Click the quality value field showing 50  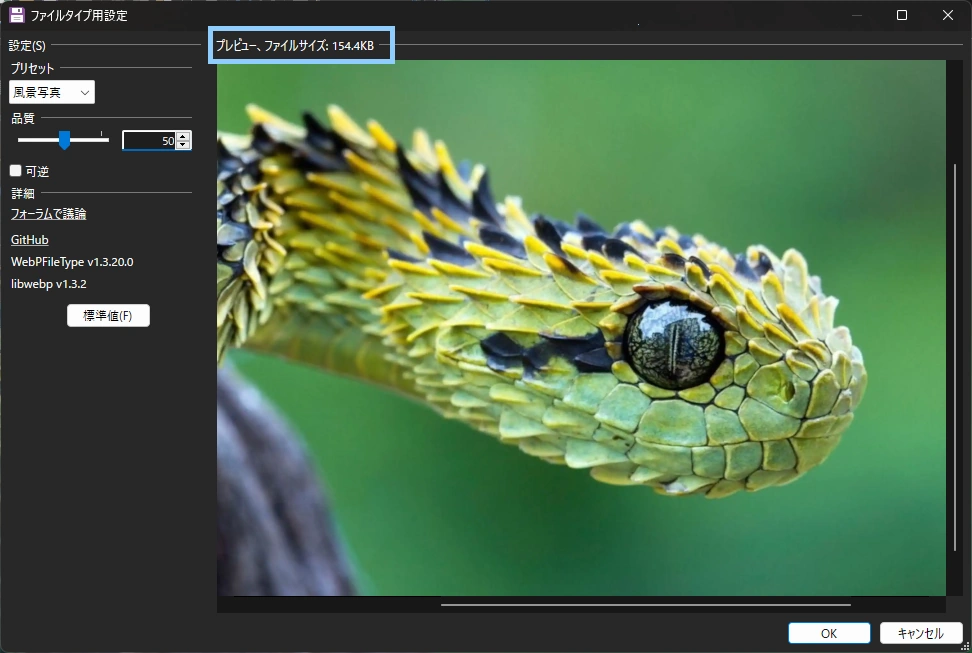tap(150, 141)
